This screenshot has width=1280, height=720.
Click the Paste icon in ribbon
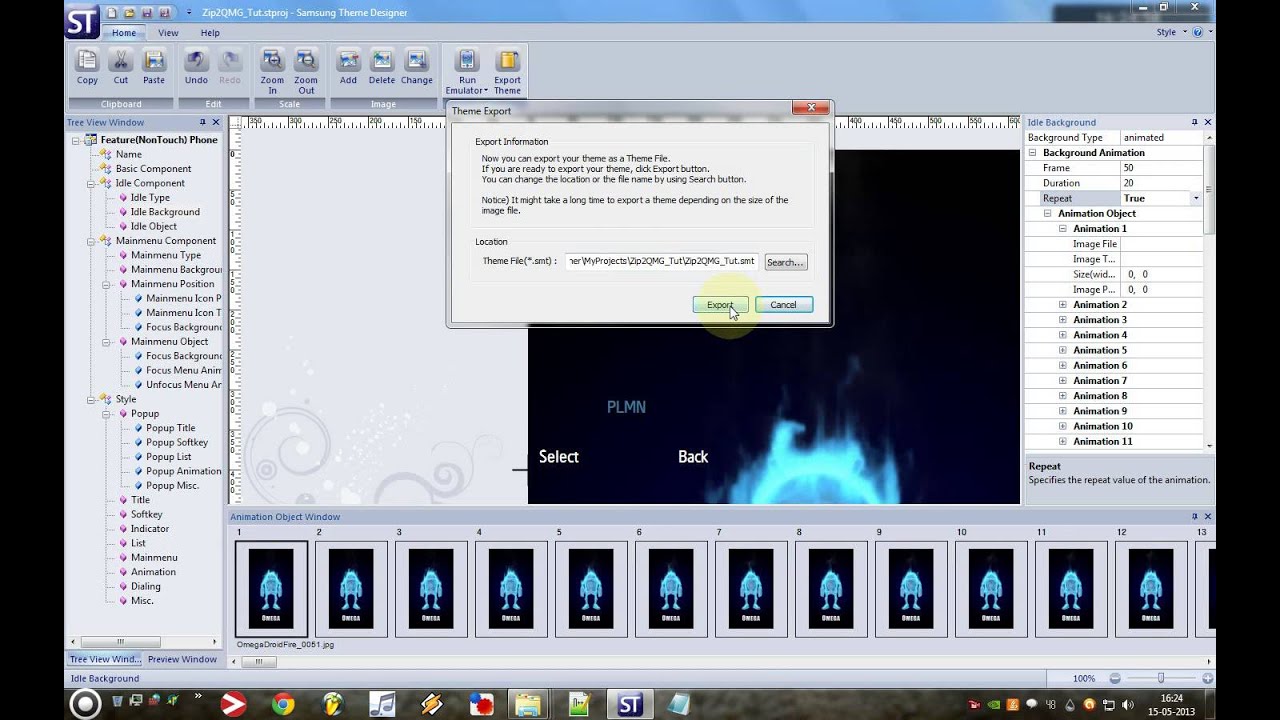(x=153, y=60)
